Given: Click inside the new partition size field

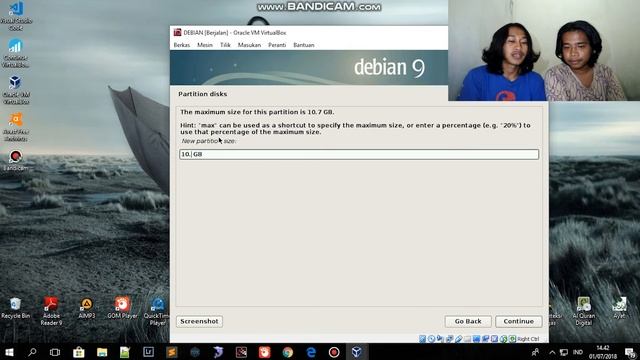Looking at the screenshot, I should tap(359, 154).
